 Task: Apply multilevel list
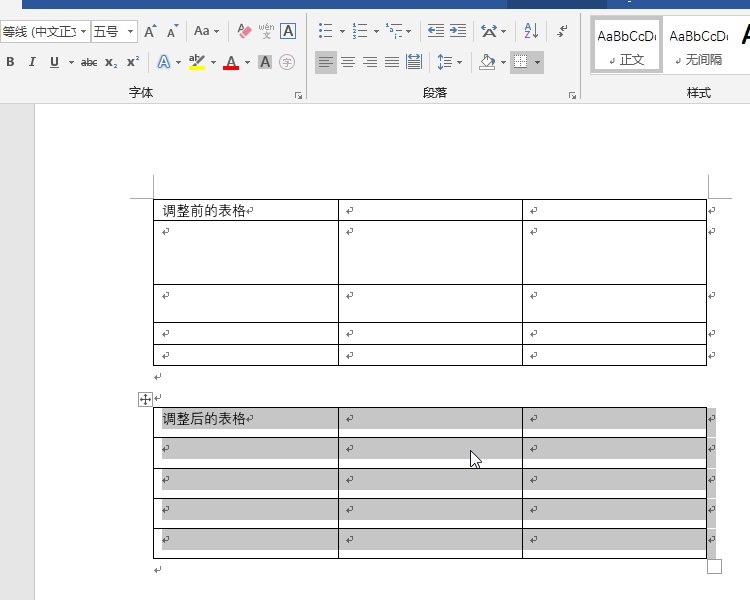(395, 32)
